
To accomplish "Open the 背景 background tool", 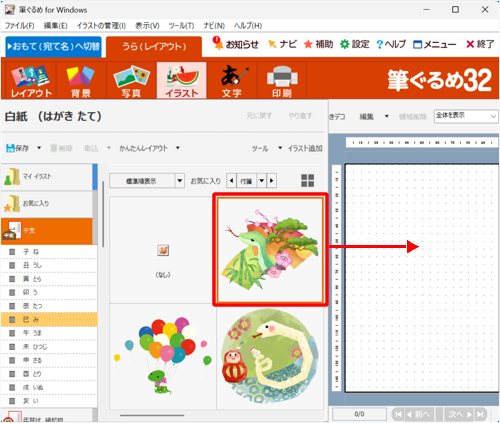I will (x=81, y=81).
